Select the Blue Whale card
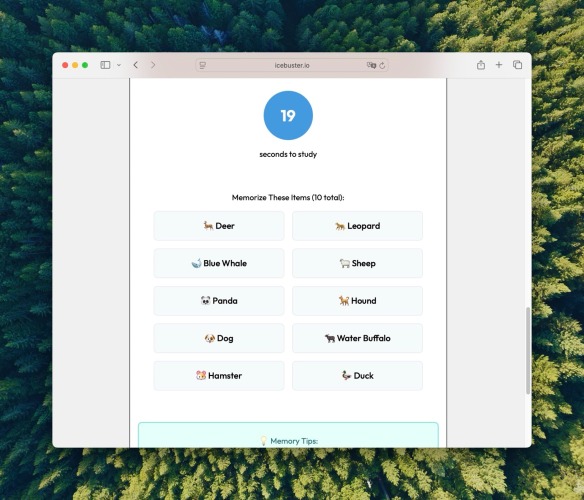The width and height of the screenshot is (584, 500). (x=219, y=263)
